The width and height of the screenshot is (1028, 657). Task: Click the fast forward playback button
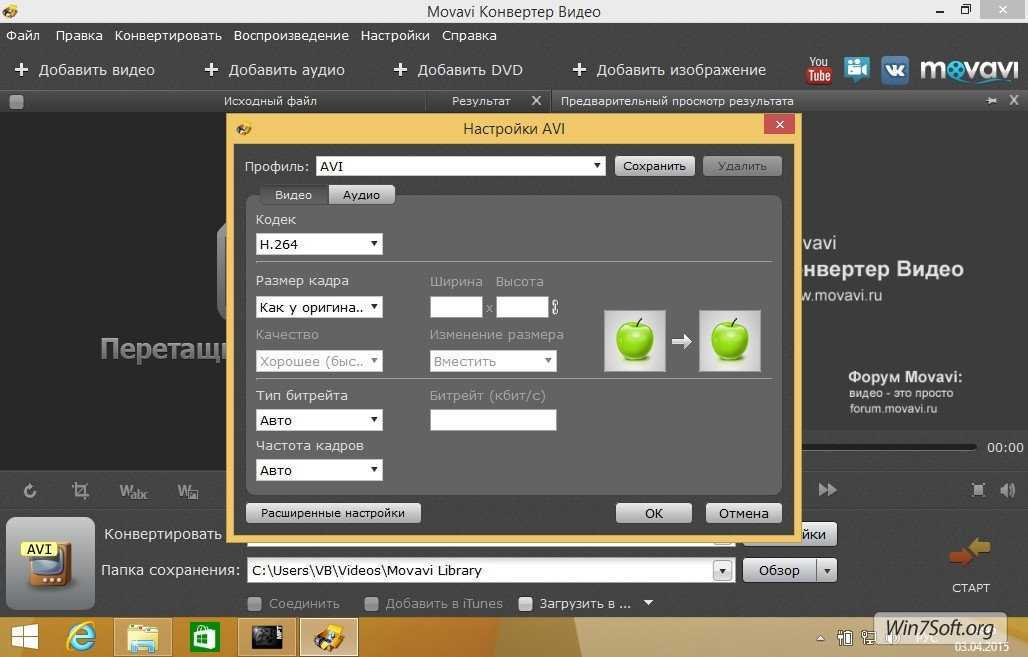pyautogui.click(x=827, y=489)
